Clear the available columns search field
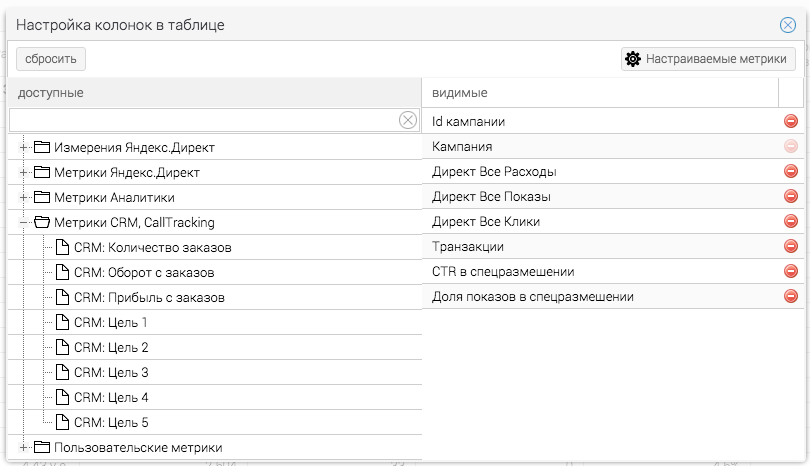This screenshot has width=810, height=466. pos(408,120)
